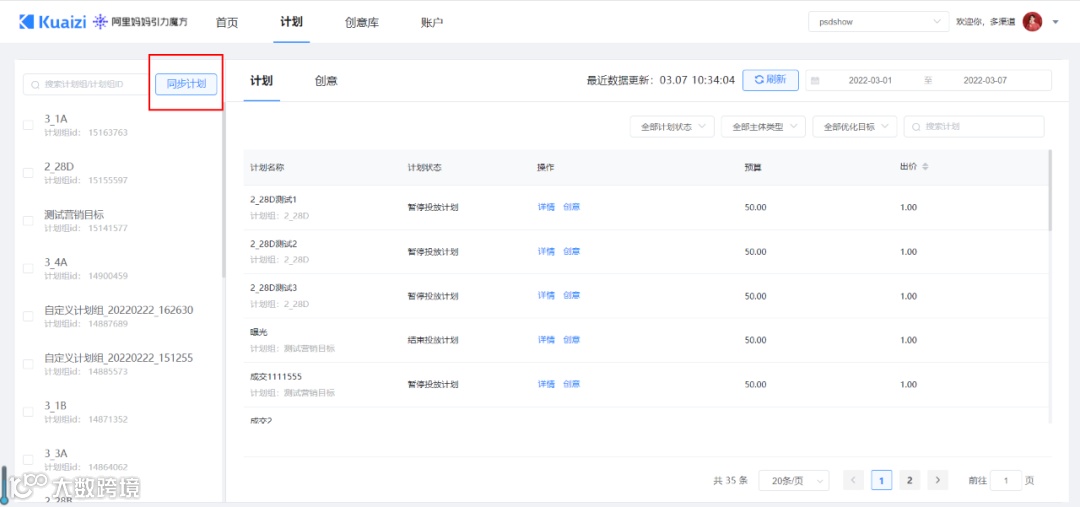This screenshot has height=507, width=1080.
Task: Open 创意 for 2_28D测试2
Action: [x=572, y=251]
